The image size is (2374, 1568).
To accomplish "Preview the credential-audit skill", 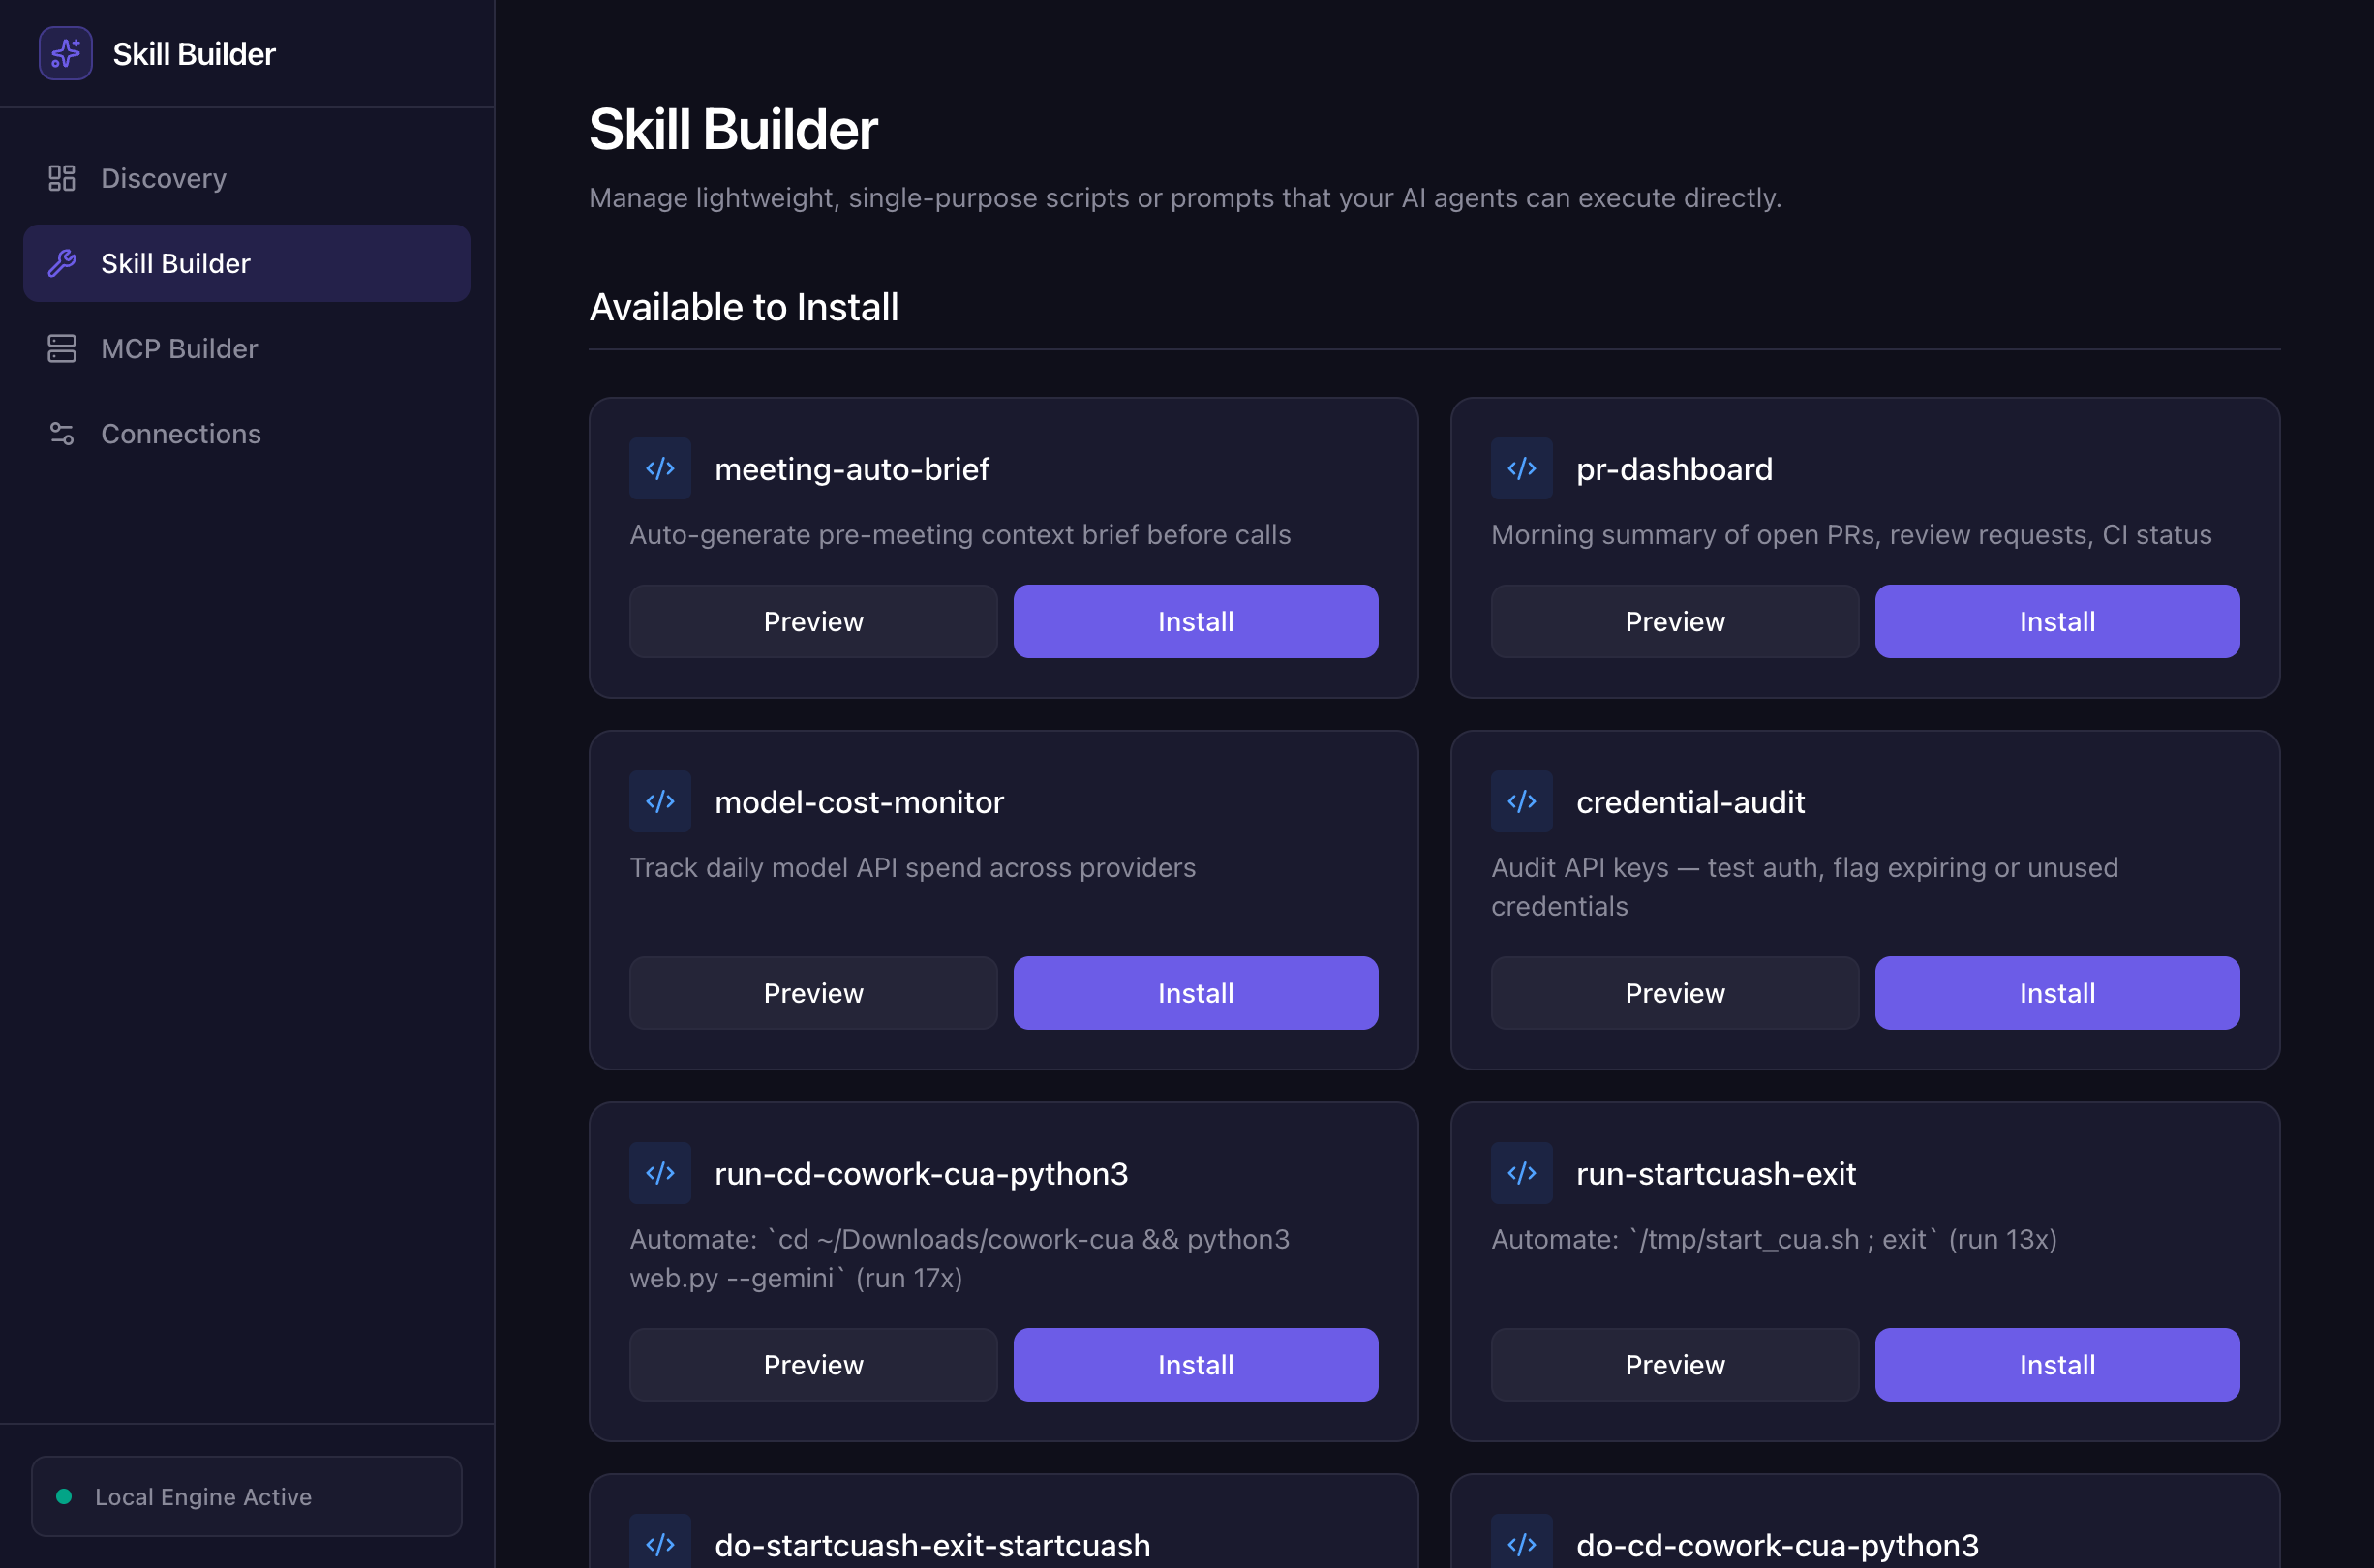I will [x=1674, y=993].
